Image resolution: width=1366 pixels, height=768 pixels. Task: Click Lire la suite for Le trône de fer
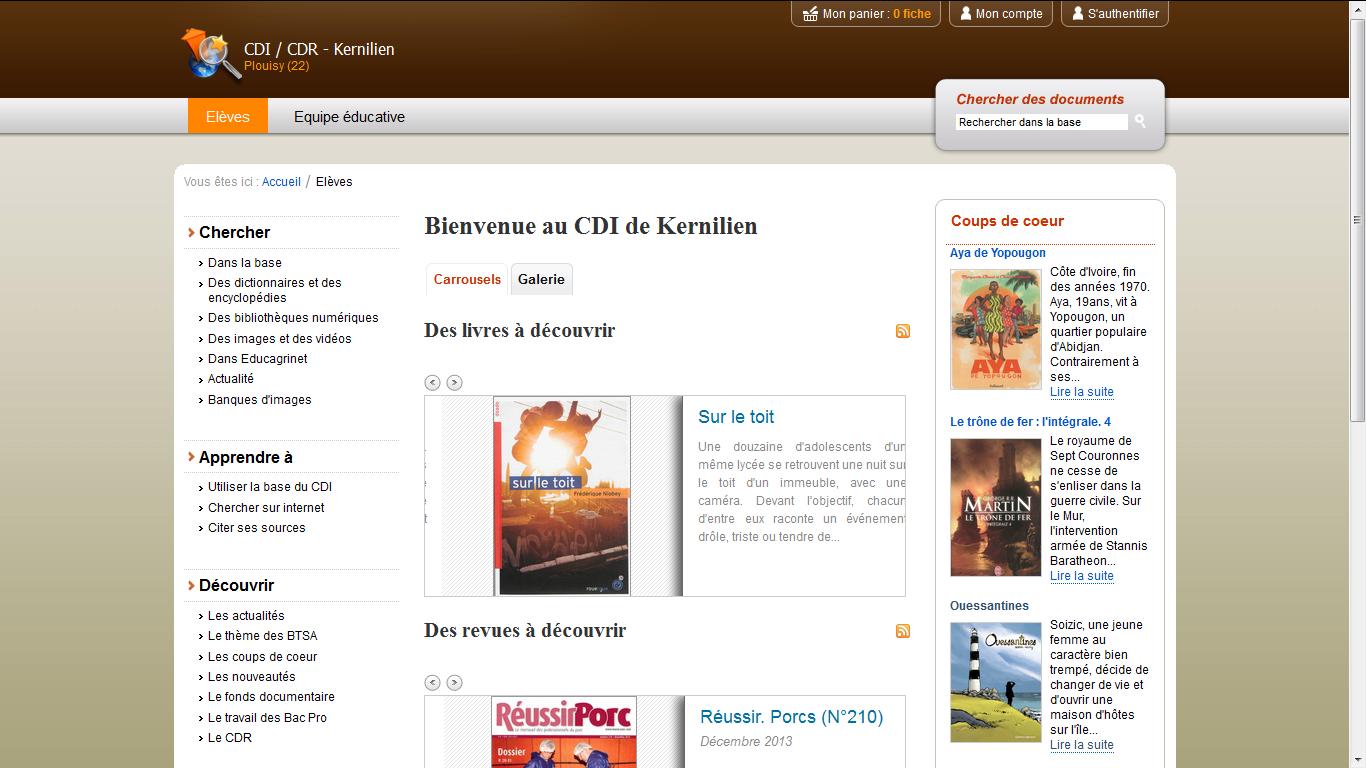tap(1082, 576)
